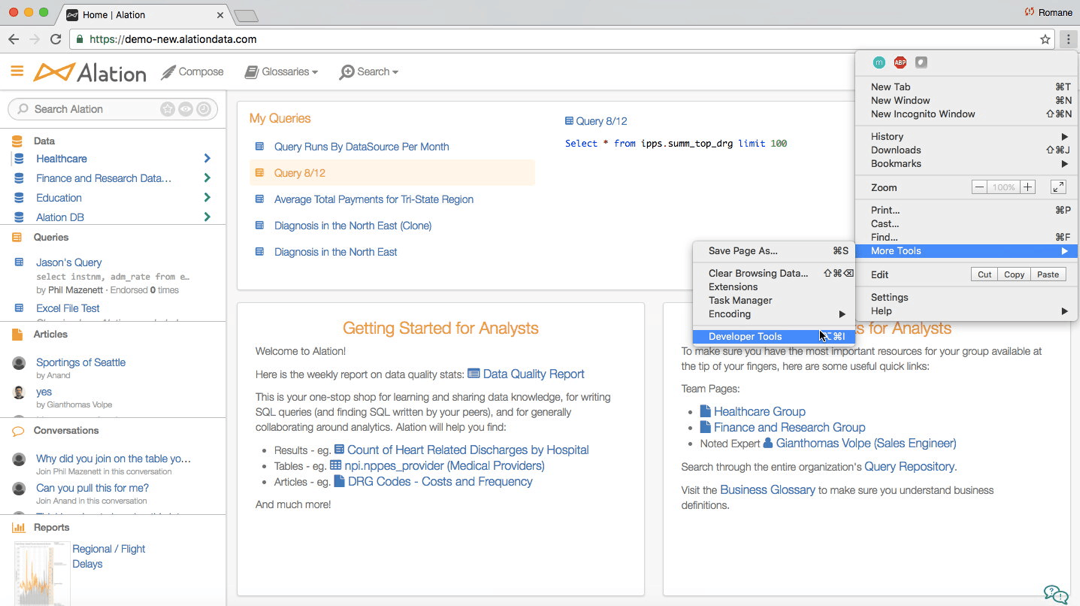Click the Reports bar chart icon
The height and width of the screenshot is (606, 1080).
pyautogui.click(x=19, y=527)
